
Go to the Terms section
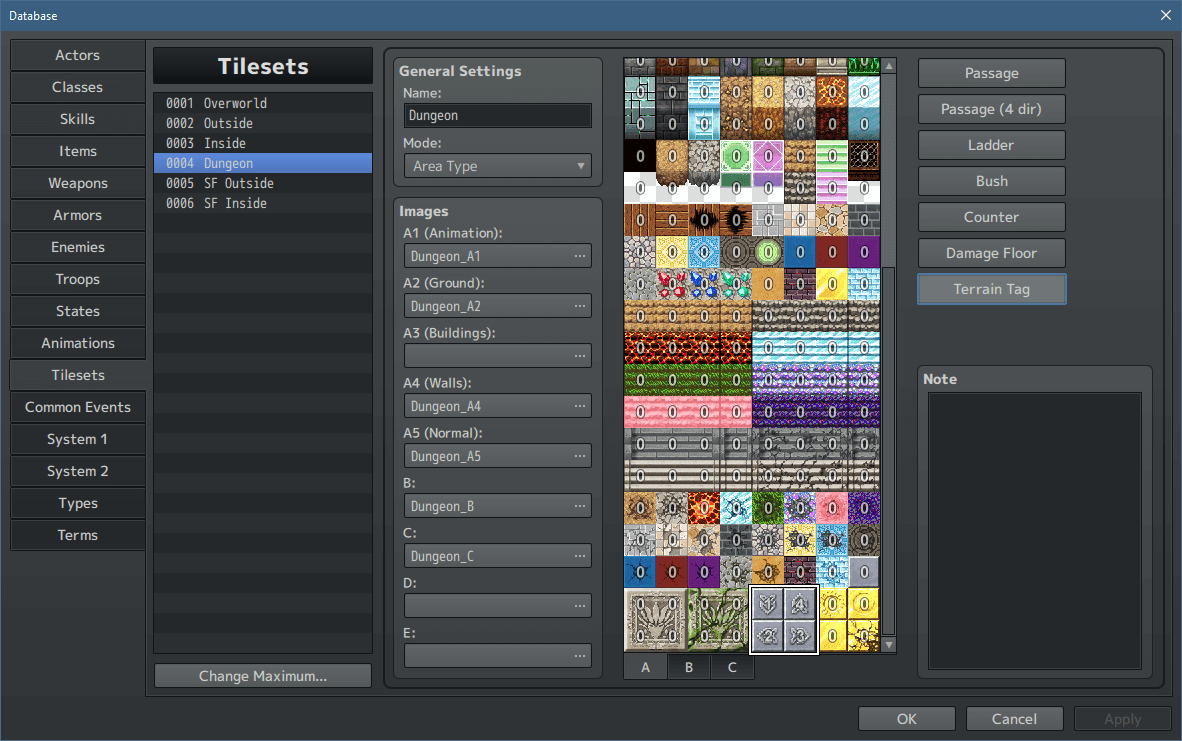tap(78, 535)
